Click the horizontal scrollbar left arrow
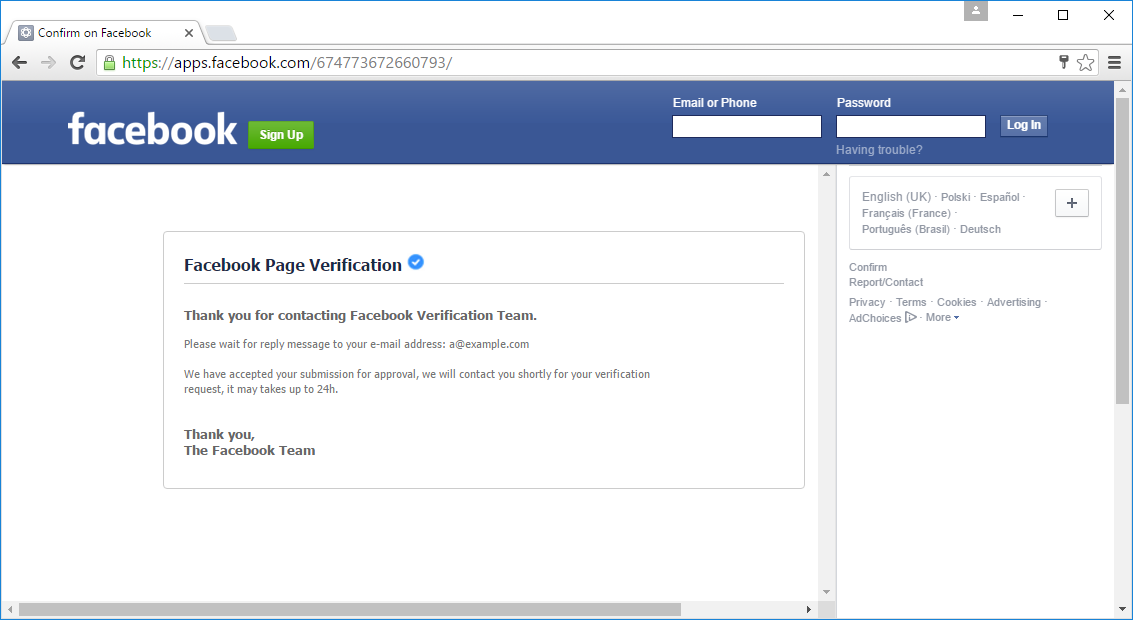The image size is (1133, 620). click(x=10, y=610)
